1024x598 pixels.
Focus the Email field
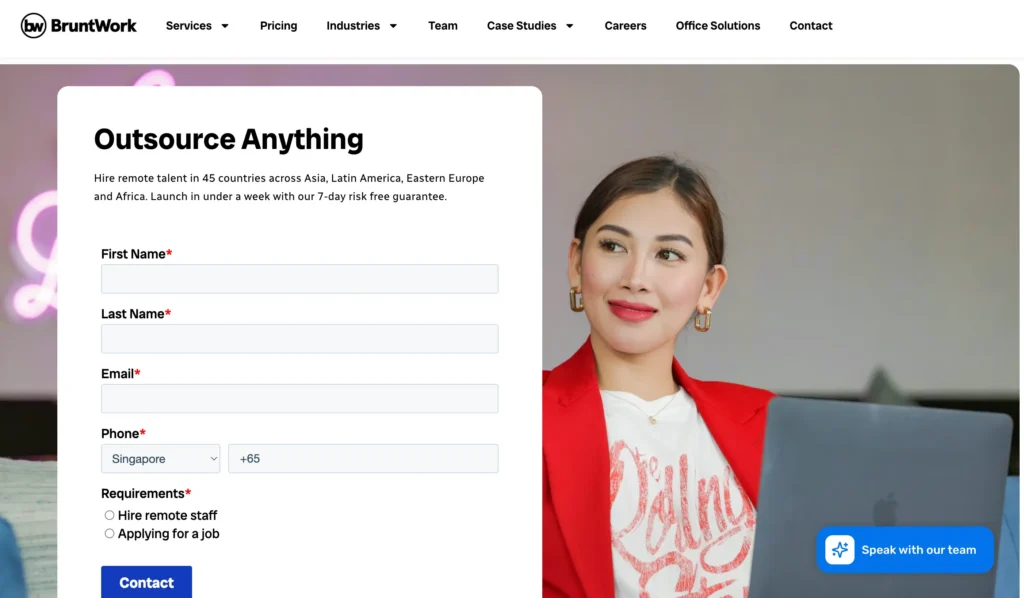pyautogui.click(x=300, y=398)
